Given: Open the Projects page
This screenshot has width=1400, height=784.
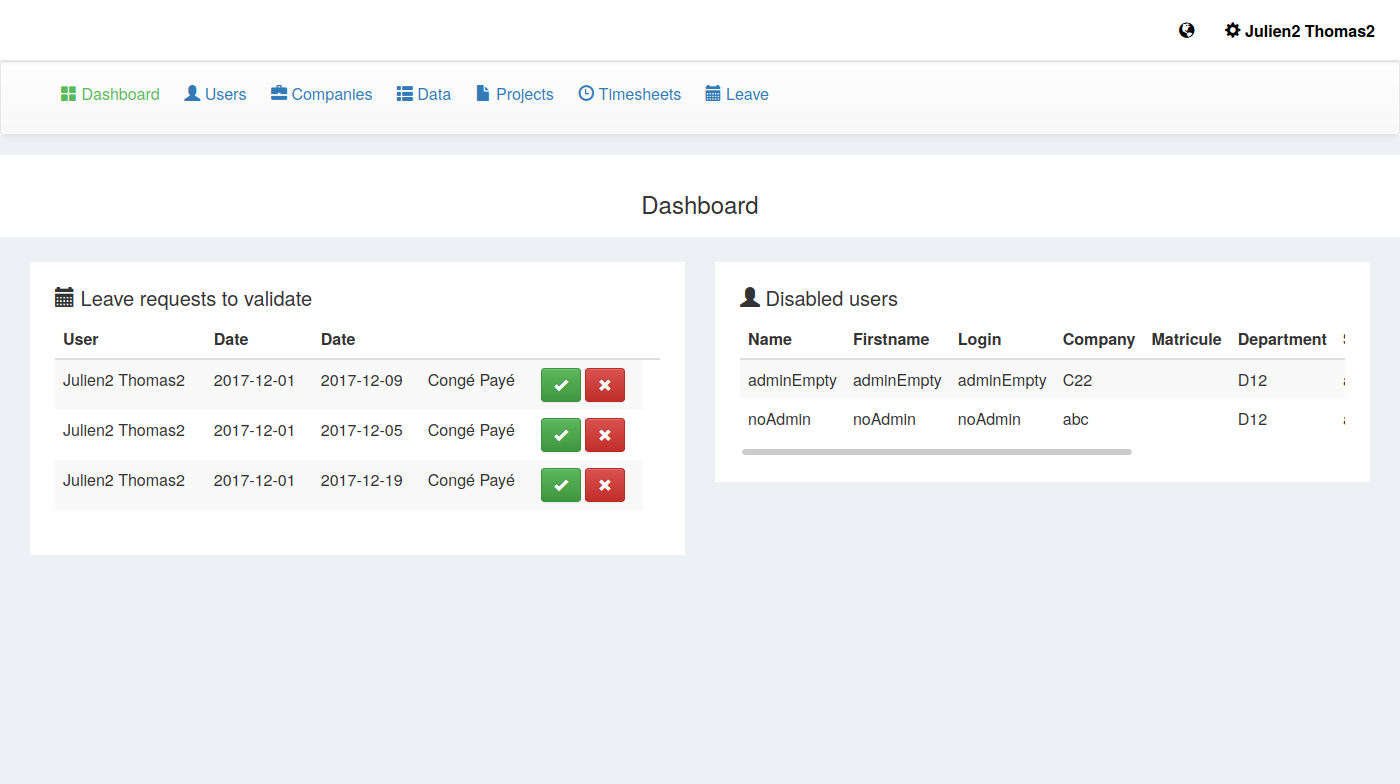Looking at the screenshot, I should [x=514, y=94].
